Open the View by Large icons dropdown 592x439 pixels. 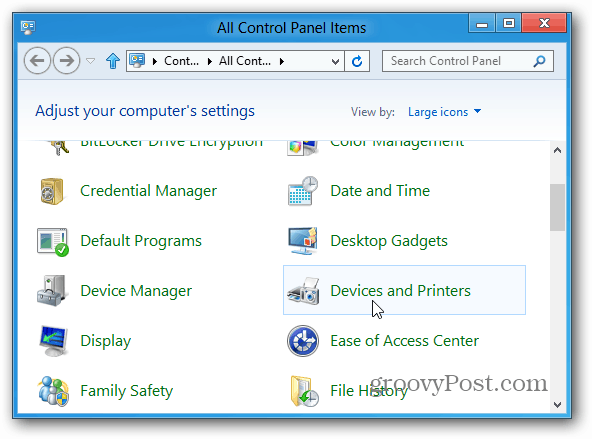coord(445,112)
